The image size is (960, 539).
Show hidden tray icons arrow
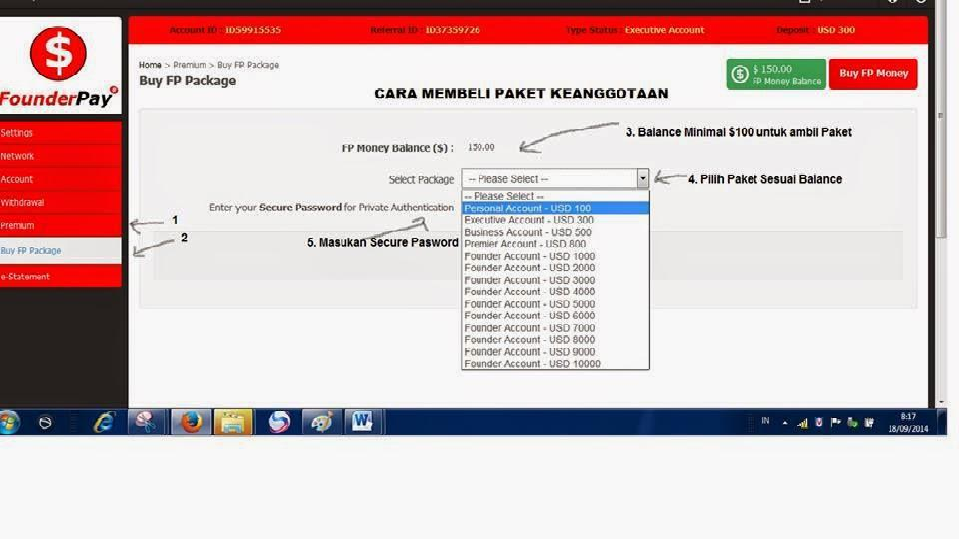pos(785,423)
